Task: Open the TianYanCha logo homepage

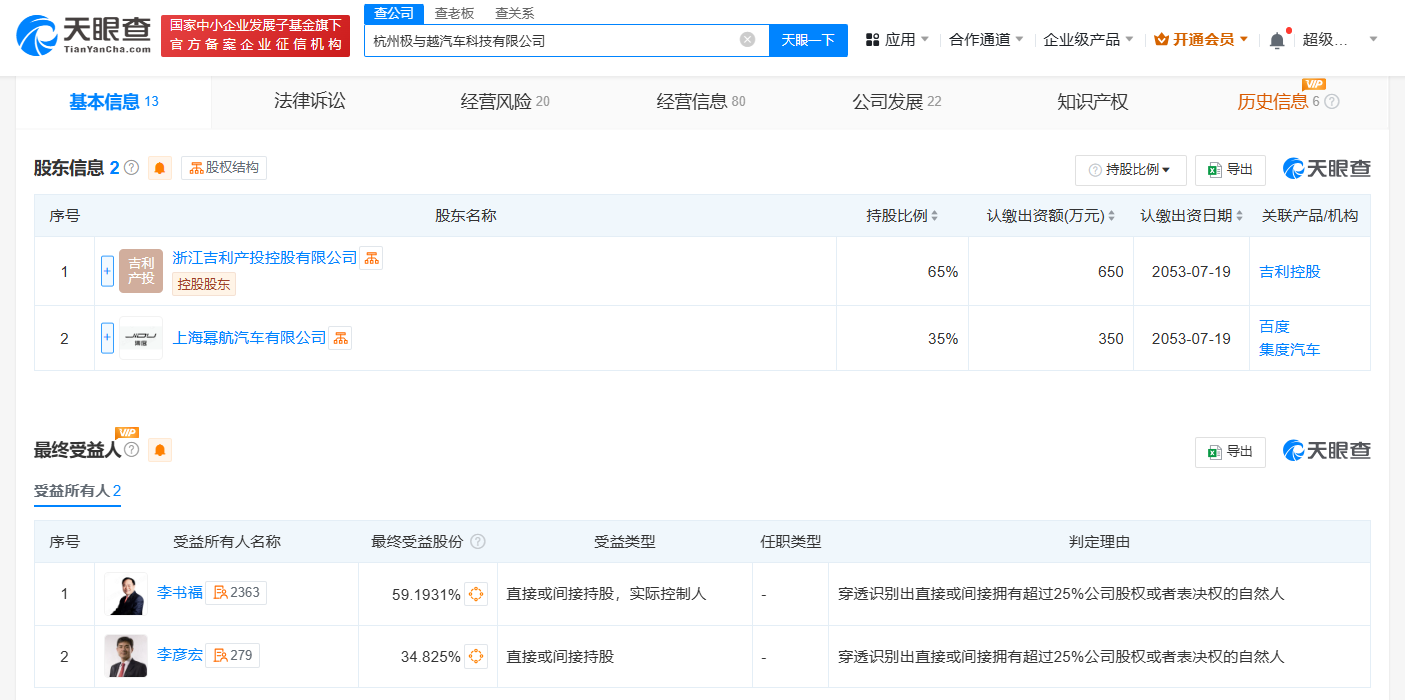Action: (x=83, y=35)
